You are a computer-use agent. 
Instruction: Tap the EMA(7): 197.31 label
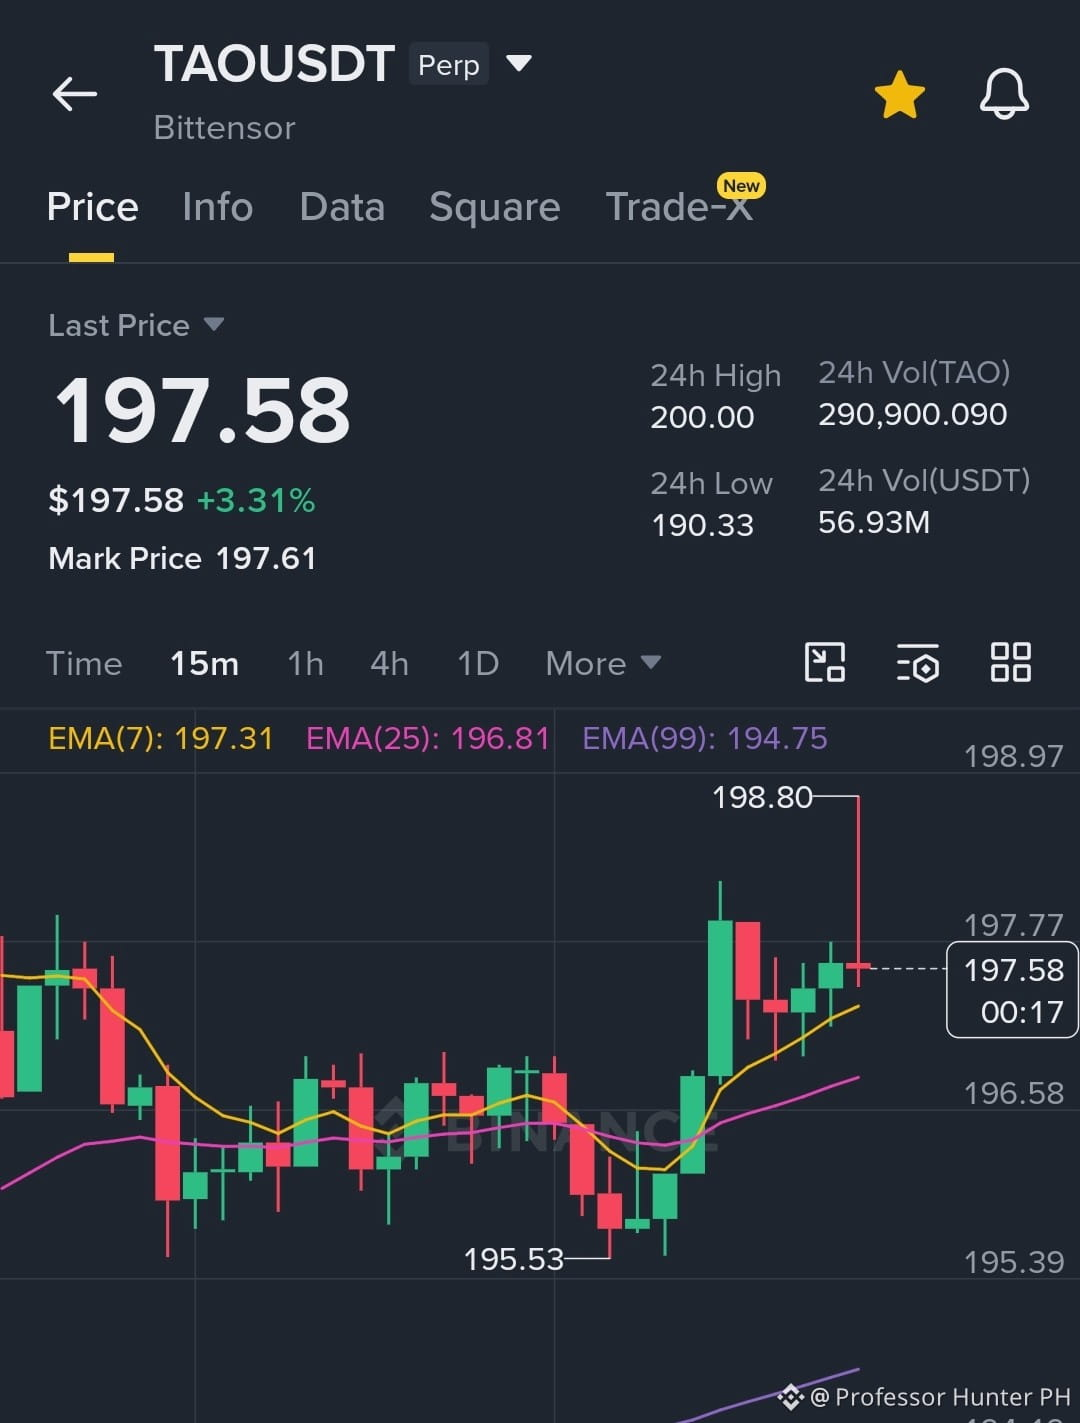point(160,738)
